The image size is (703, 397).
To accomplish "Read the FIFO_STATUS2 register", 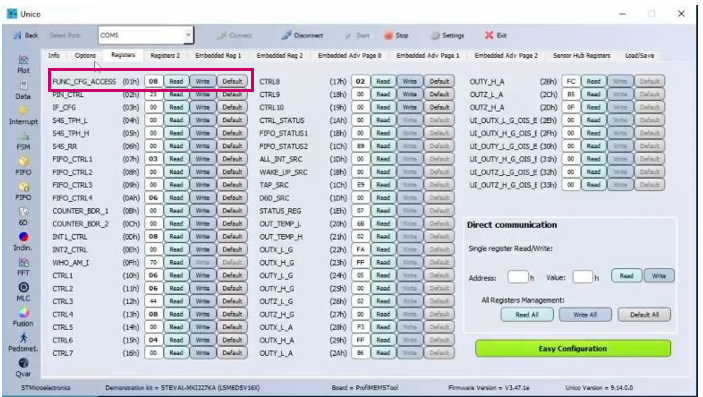I will click(383, 146).
